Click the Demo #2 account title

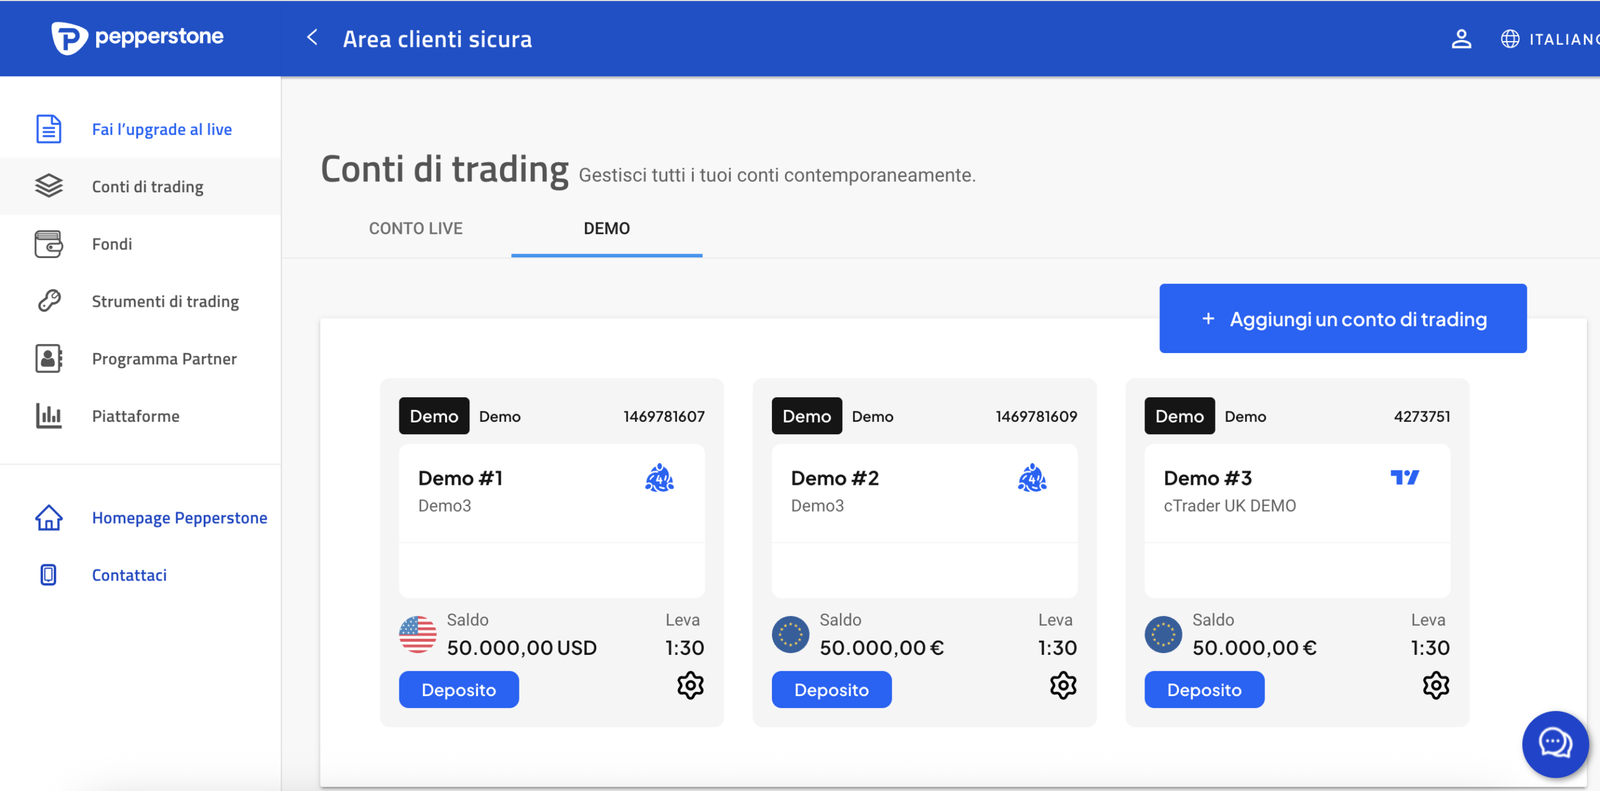pos(835,478)
